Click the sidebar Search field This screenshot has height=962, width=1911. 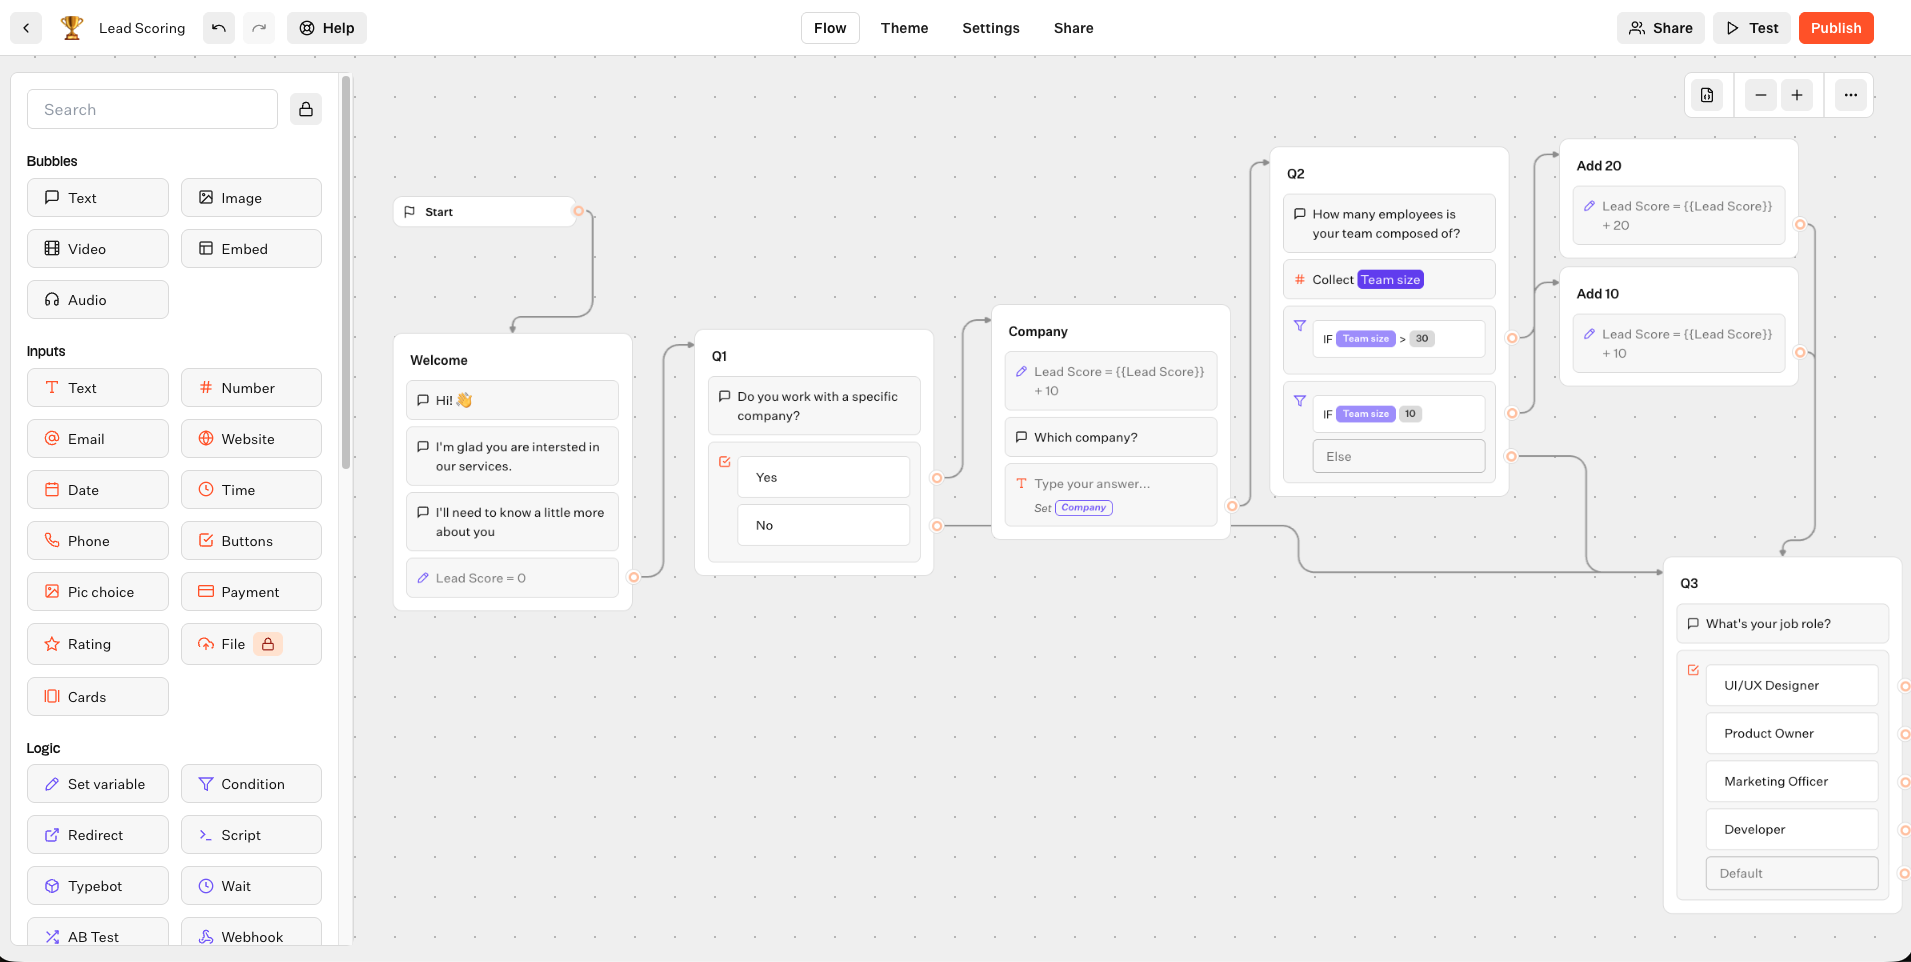tap(152, 109)
